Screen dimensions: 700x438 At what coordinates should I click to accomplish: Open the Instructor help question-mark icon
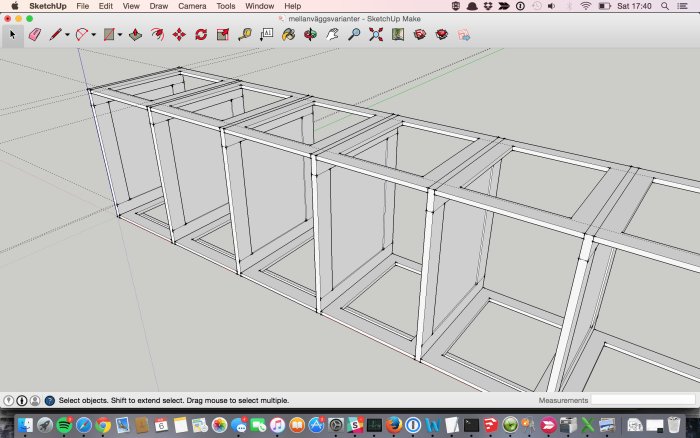tap(50, 400)
